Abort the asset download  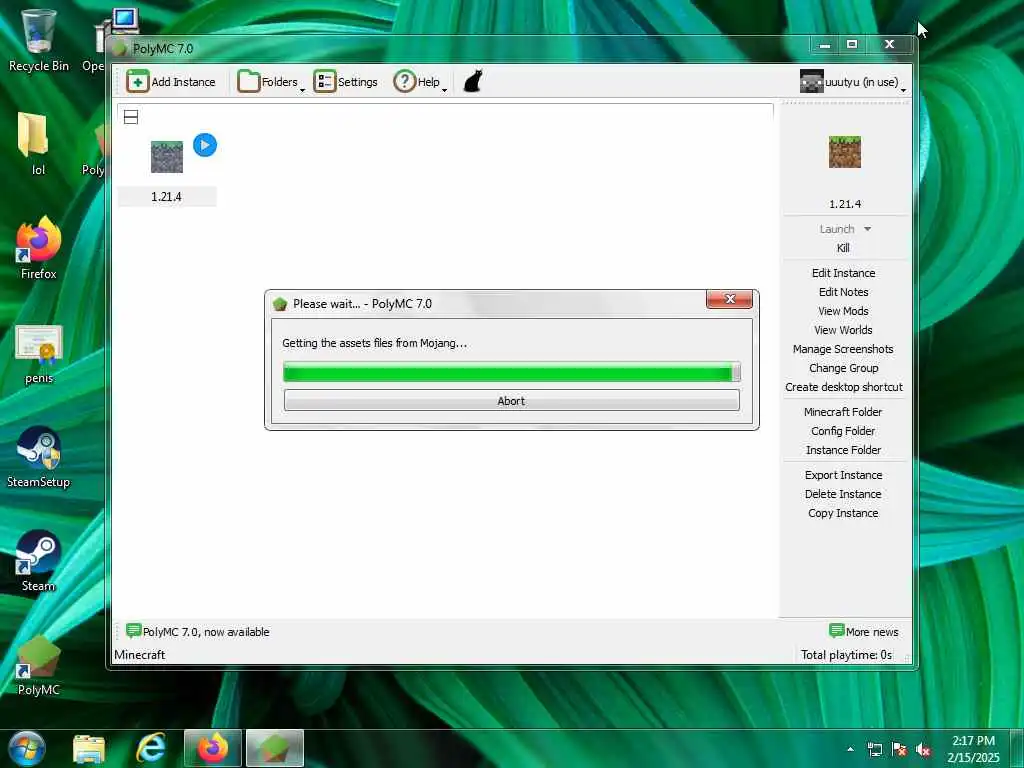[511, 400]
